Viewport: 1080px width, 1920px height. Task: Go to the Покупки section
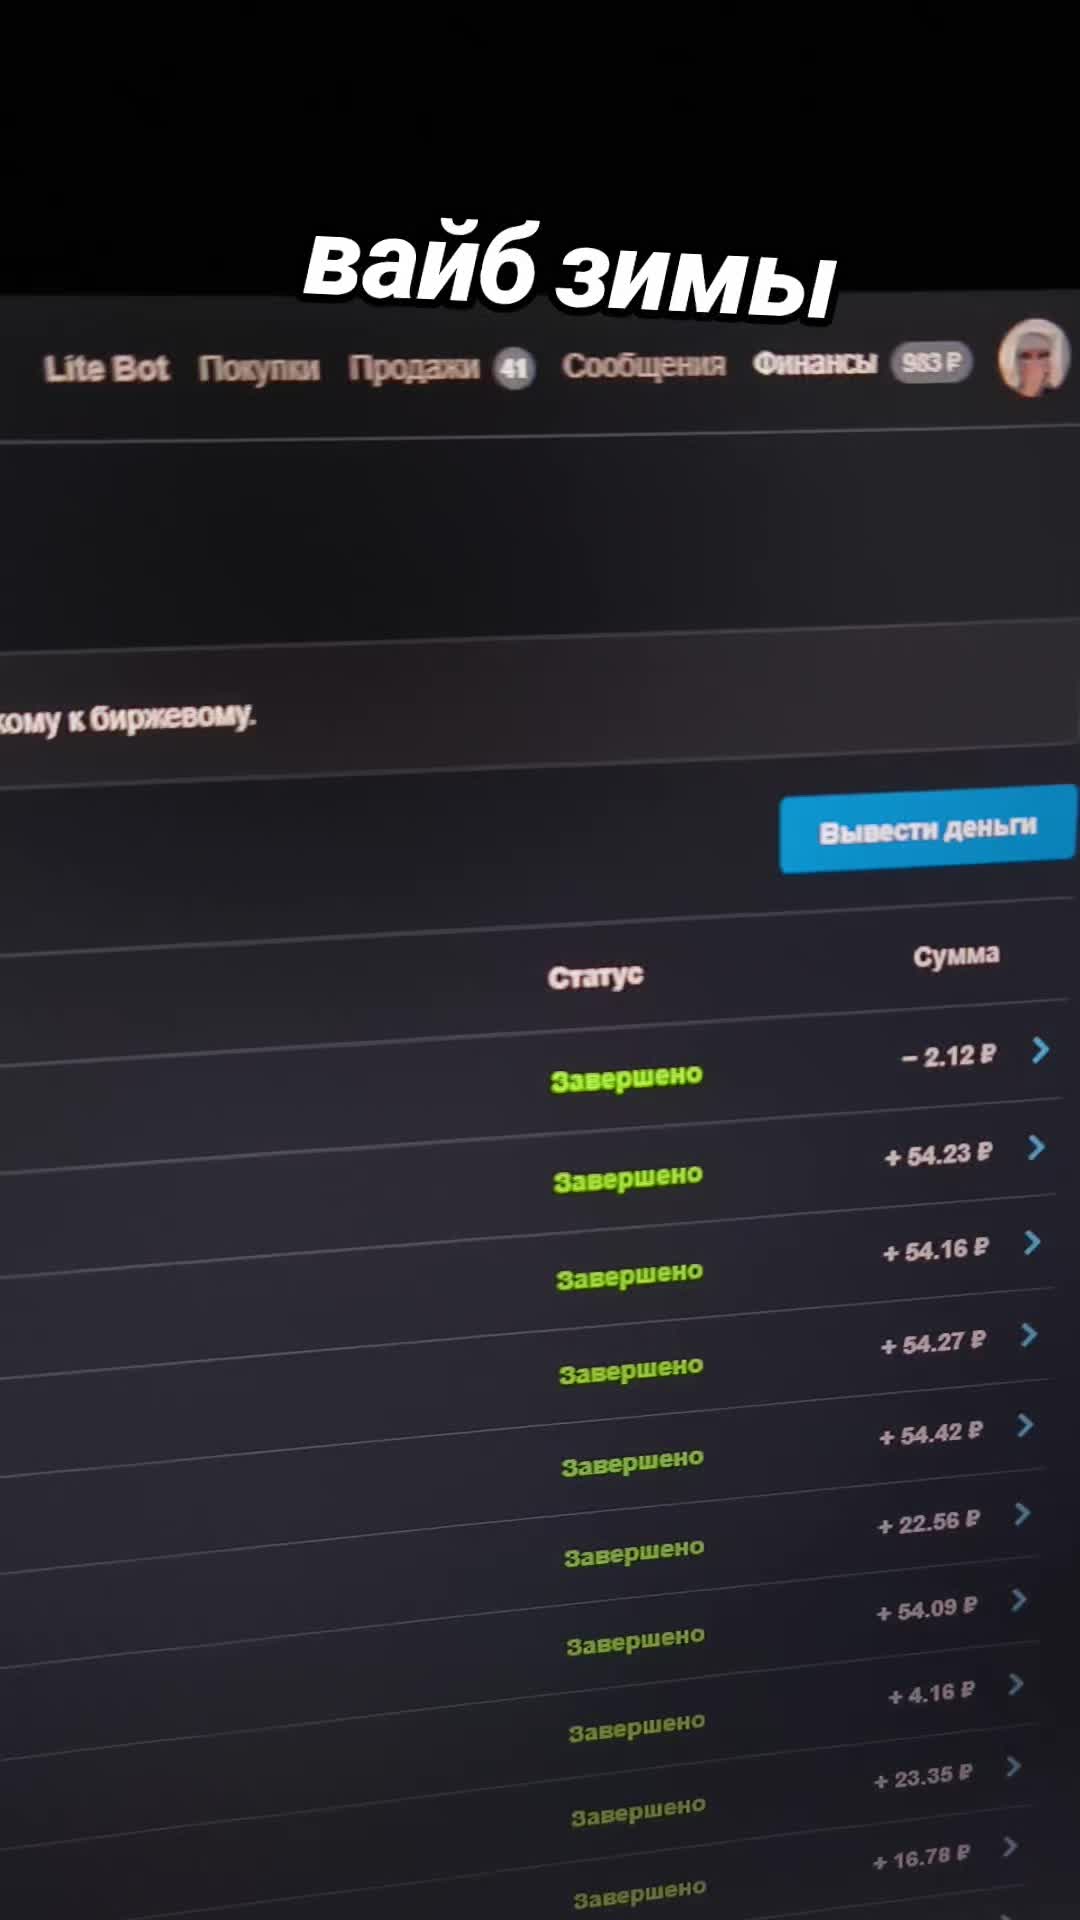[x=259, y=369]
